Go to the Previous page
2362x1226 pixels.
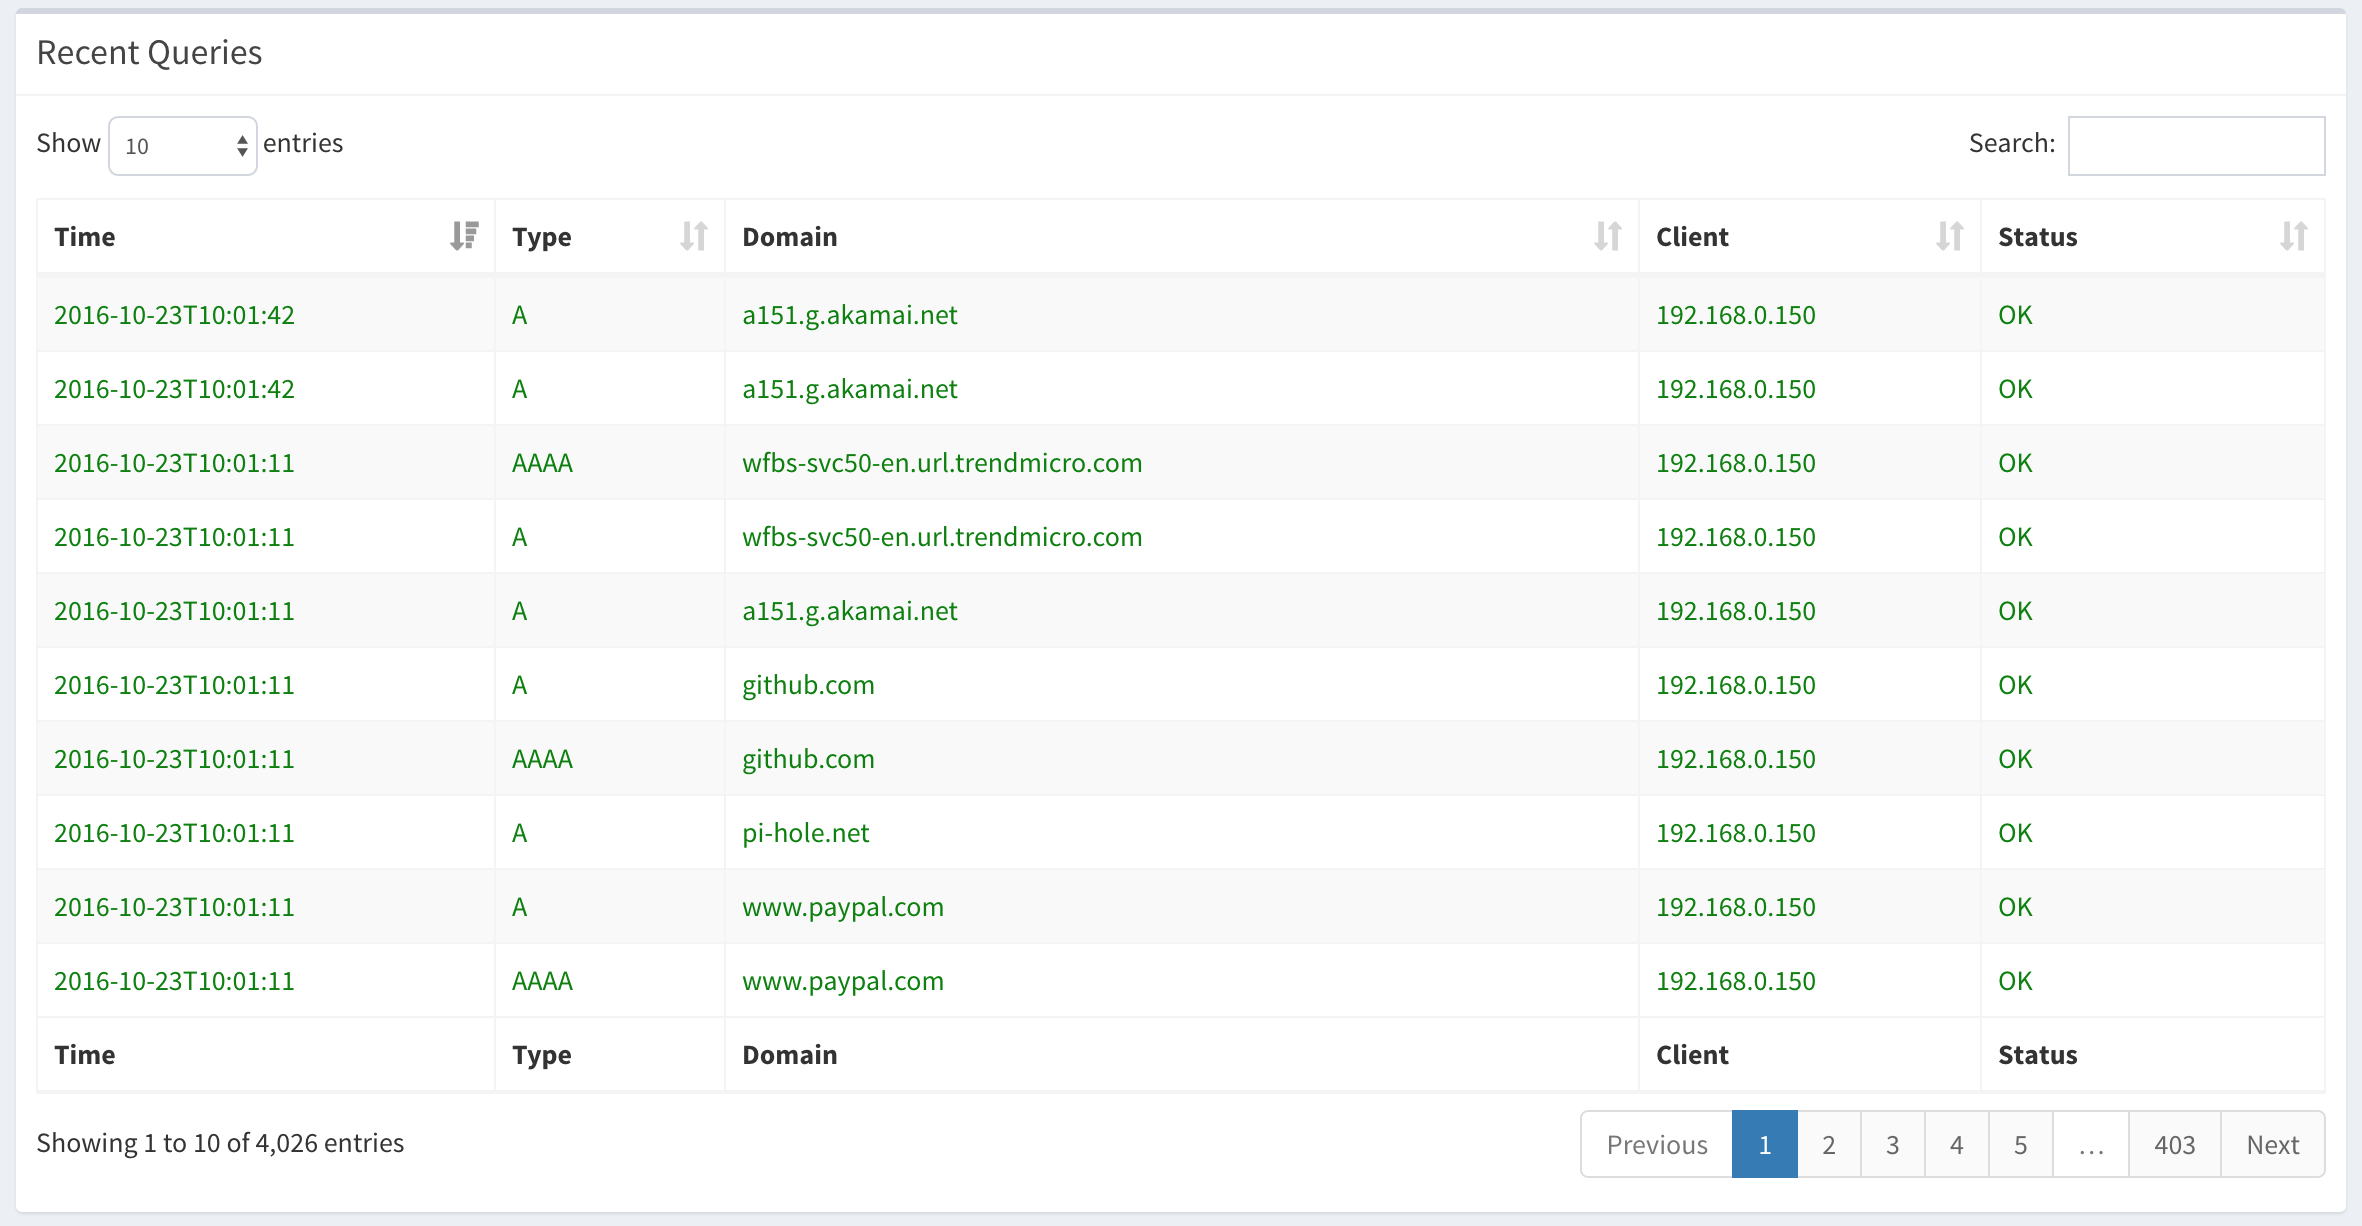[1657, 1144]
